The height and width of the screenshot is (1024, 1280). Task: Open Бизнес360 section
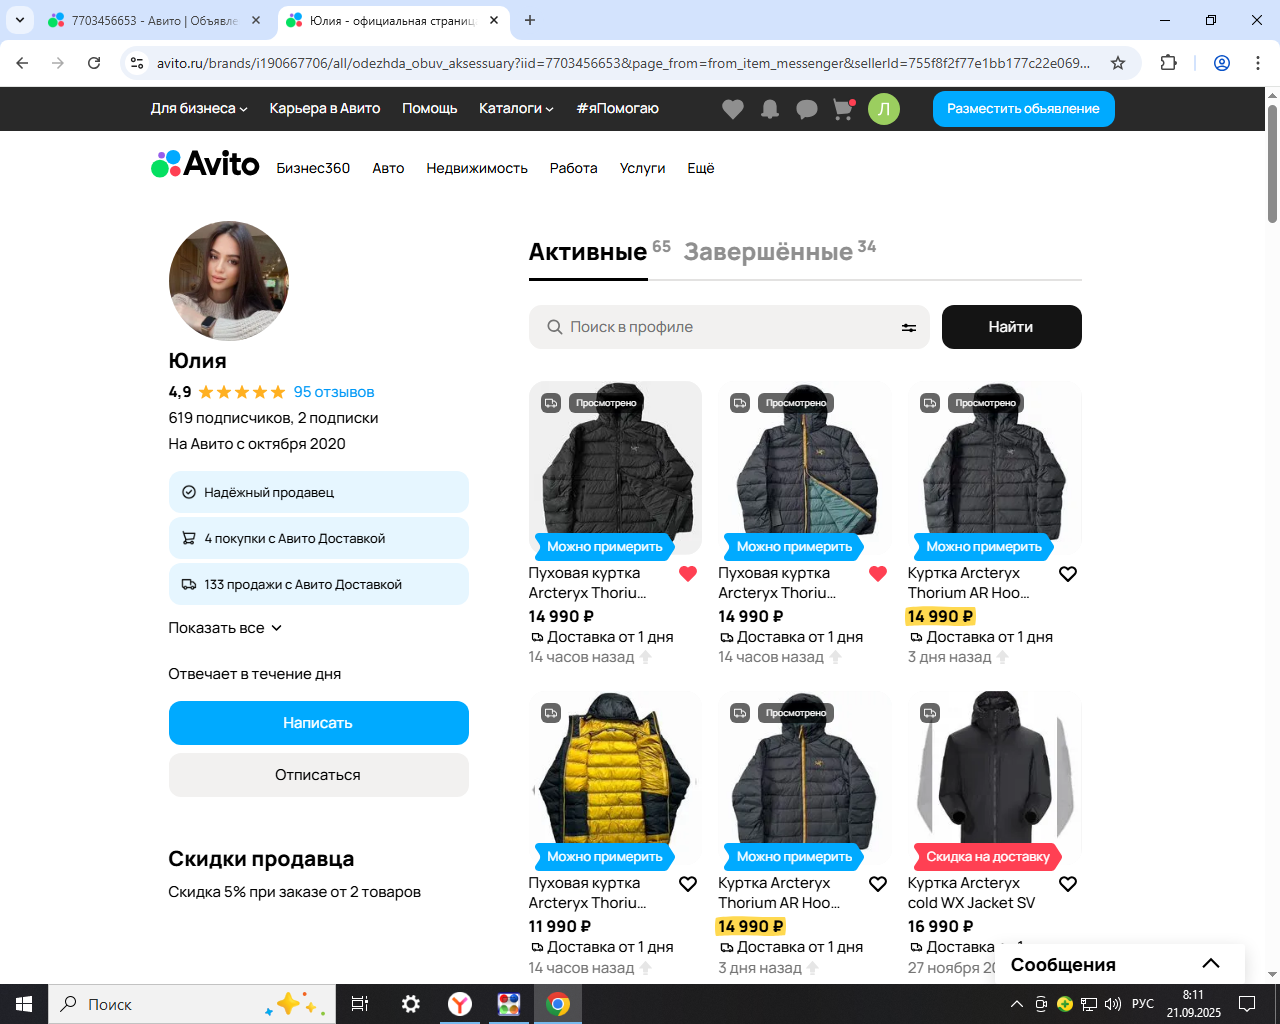[313, 168]
